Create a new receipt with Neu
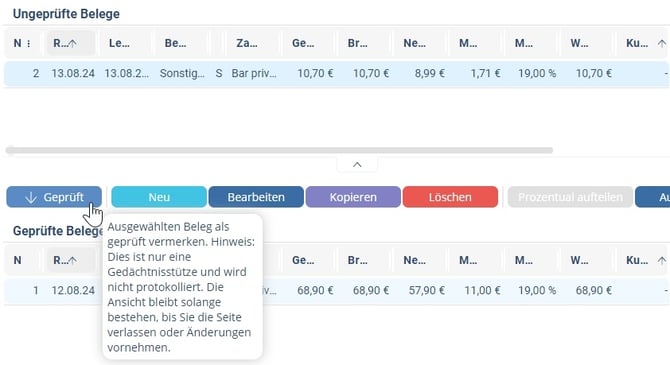Viewport: 670px width, 365px height. click(x=159, y=197)
